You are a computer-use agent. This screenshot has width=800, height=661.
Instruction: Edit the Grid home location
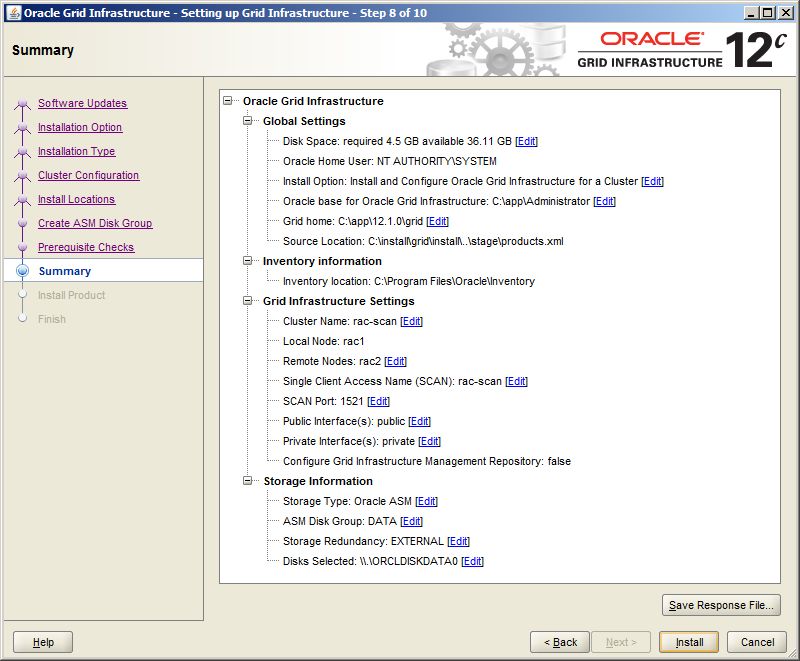pos(437,221)
